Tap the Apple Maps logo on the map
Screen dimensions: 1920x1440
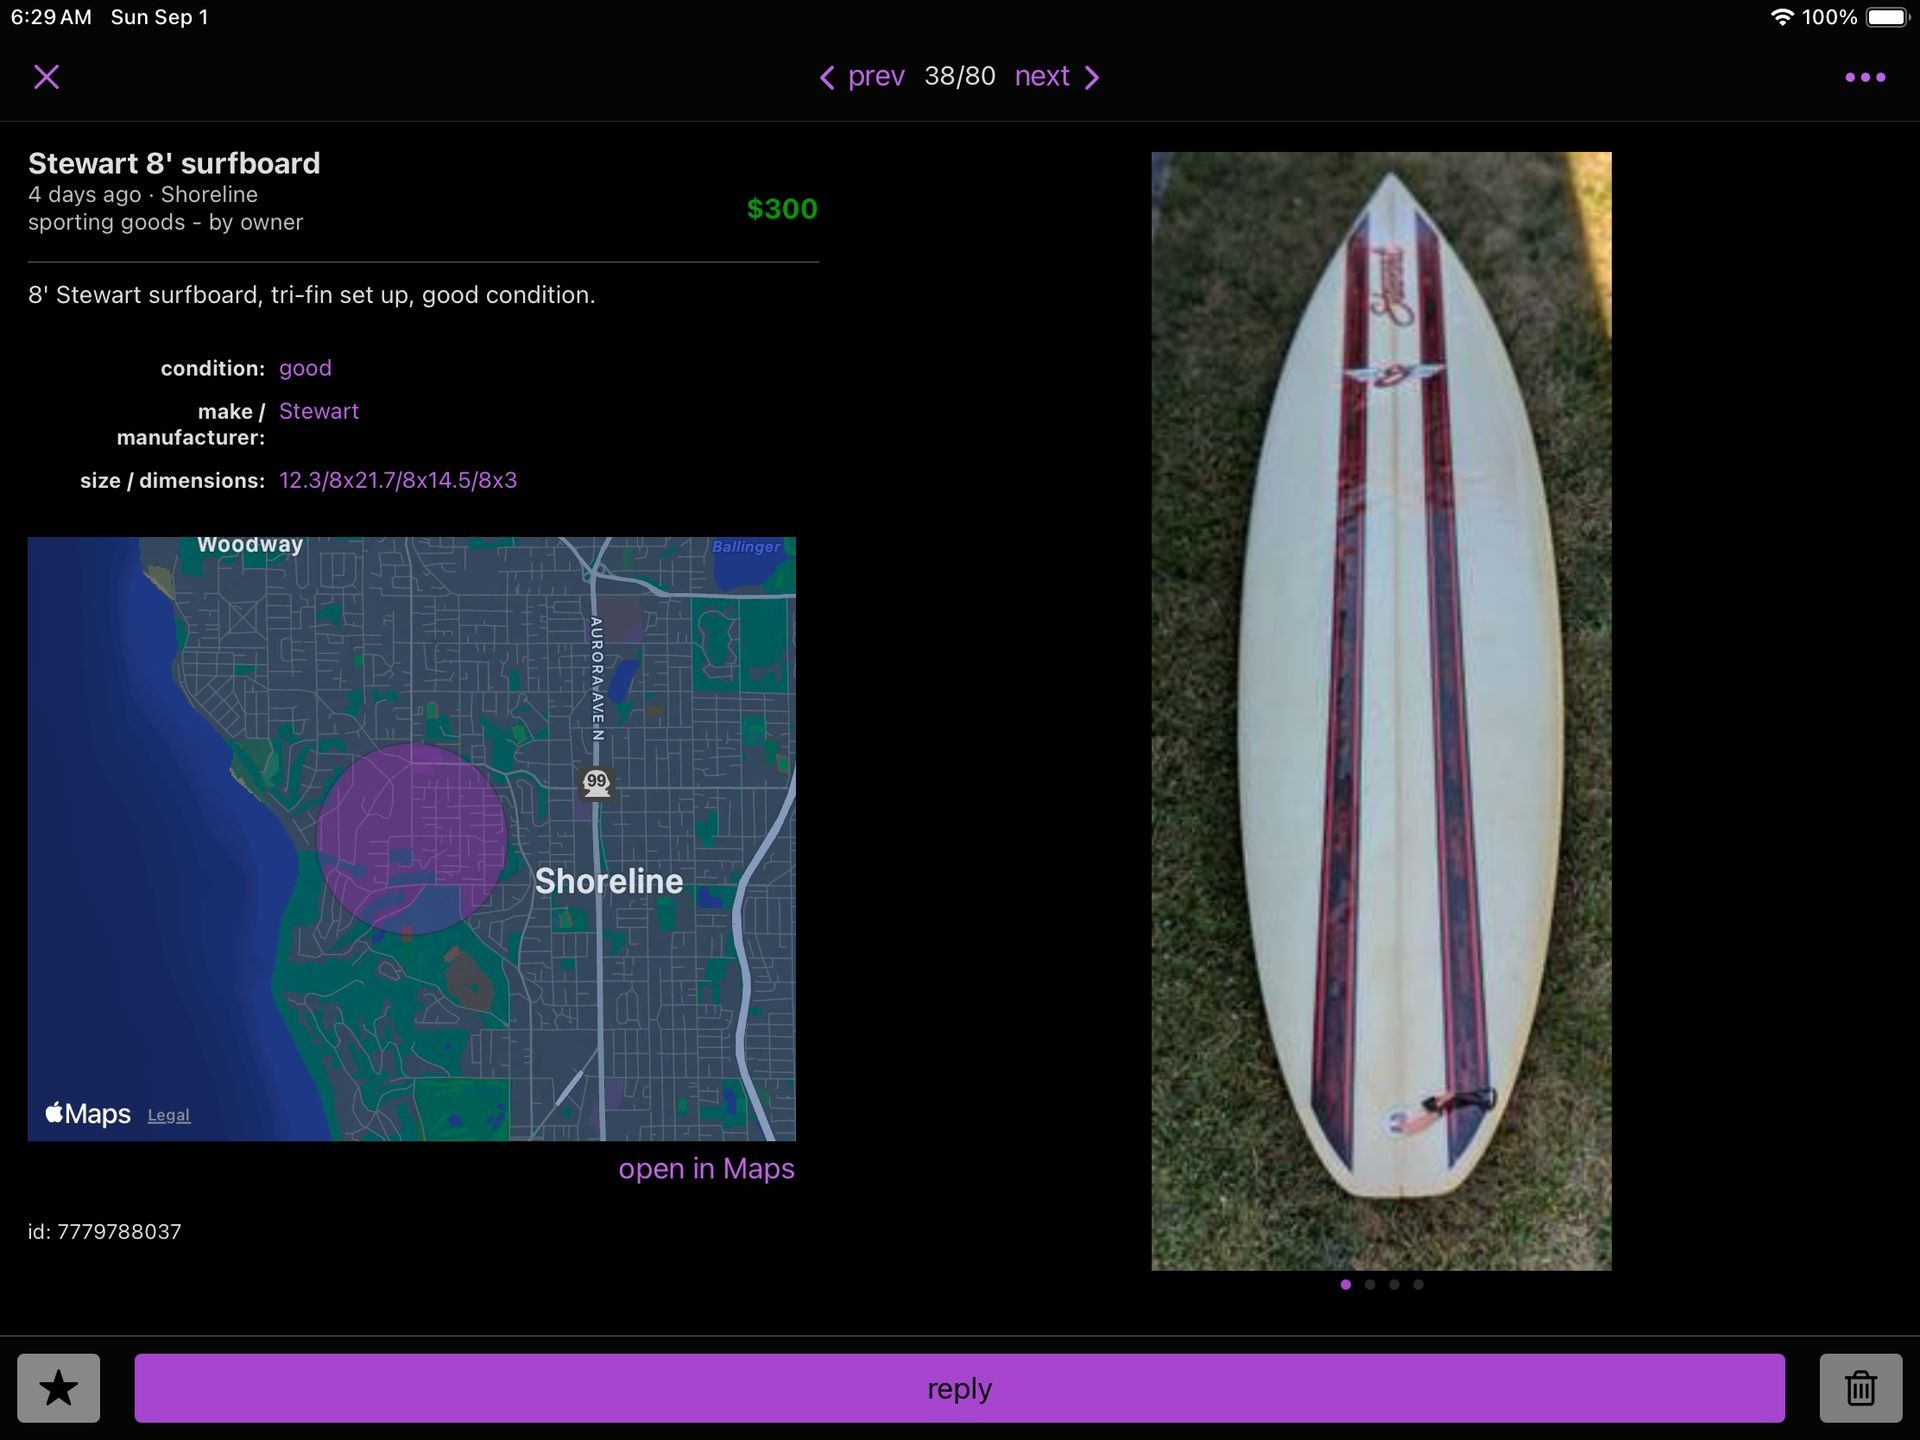point(88,1113)
